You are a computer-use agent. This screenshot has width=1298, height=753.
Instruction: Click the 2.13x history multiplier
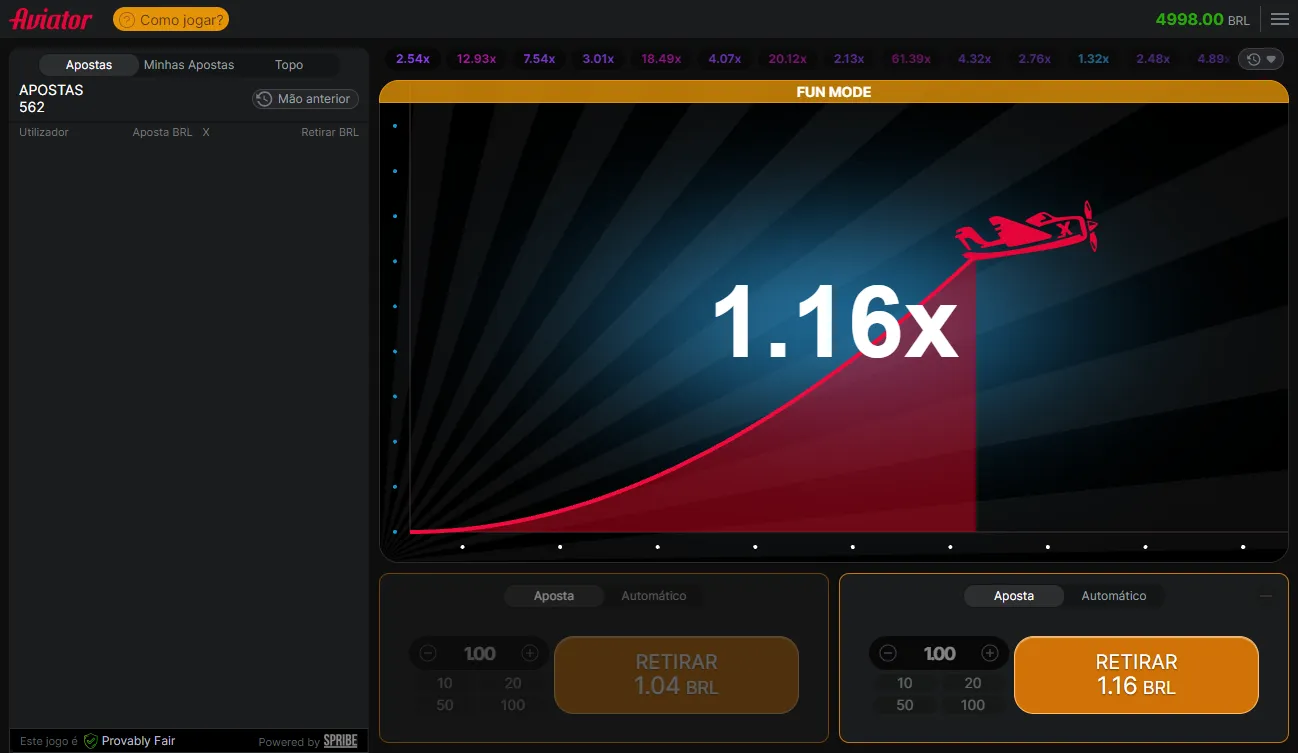849,59
